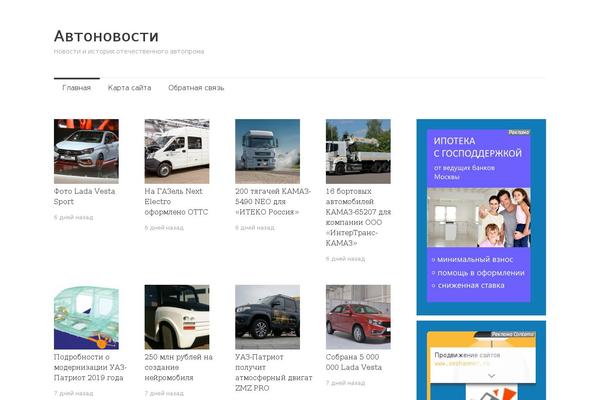Screen dimensions: 600x400
Task: Click the Реклама label on mortgage ad
Action: [x=519, y=132]
